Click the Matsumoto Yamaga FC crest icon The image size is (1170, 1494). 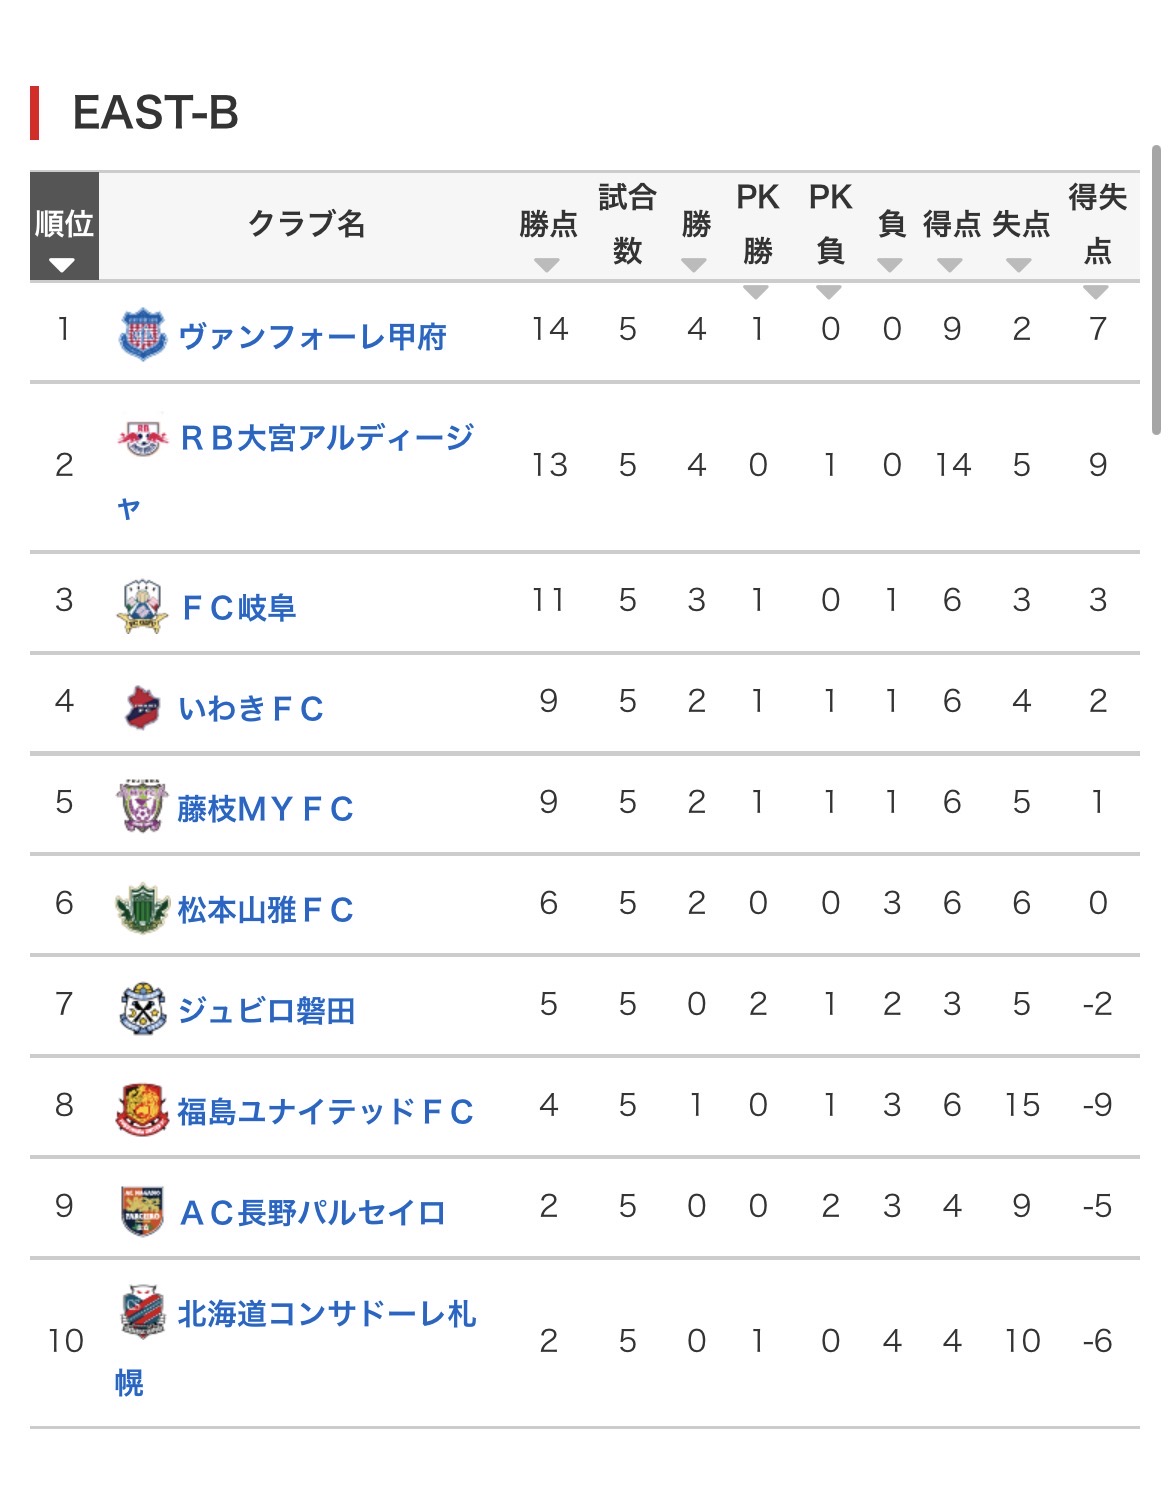pyautogui.click(x=142, y=908)
